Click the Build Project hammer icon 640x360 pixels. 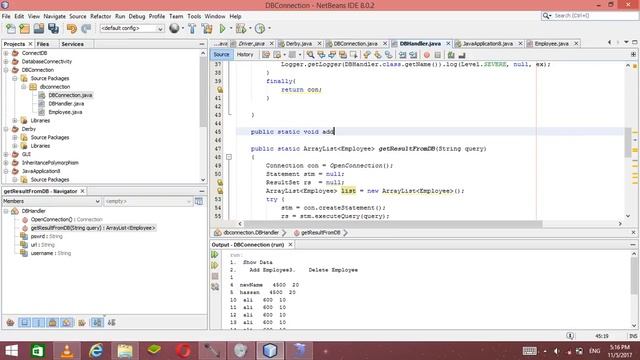point(192,29)
